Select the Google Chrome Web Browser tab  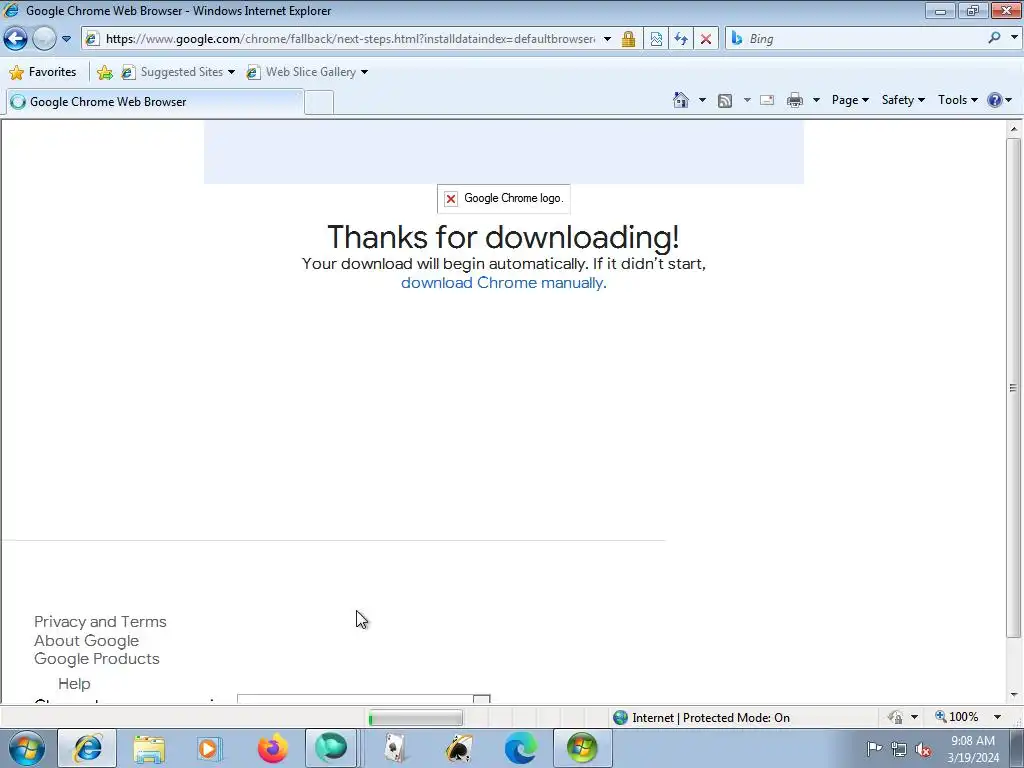(155, 102)
